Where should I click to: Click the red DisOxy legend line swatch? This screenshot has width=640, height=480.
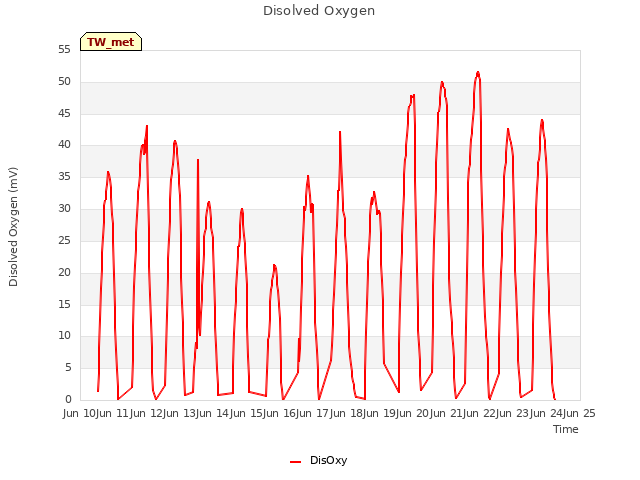[x=296, y=462]
